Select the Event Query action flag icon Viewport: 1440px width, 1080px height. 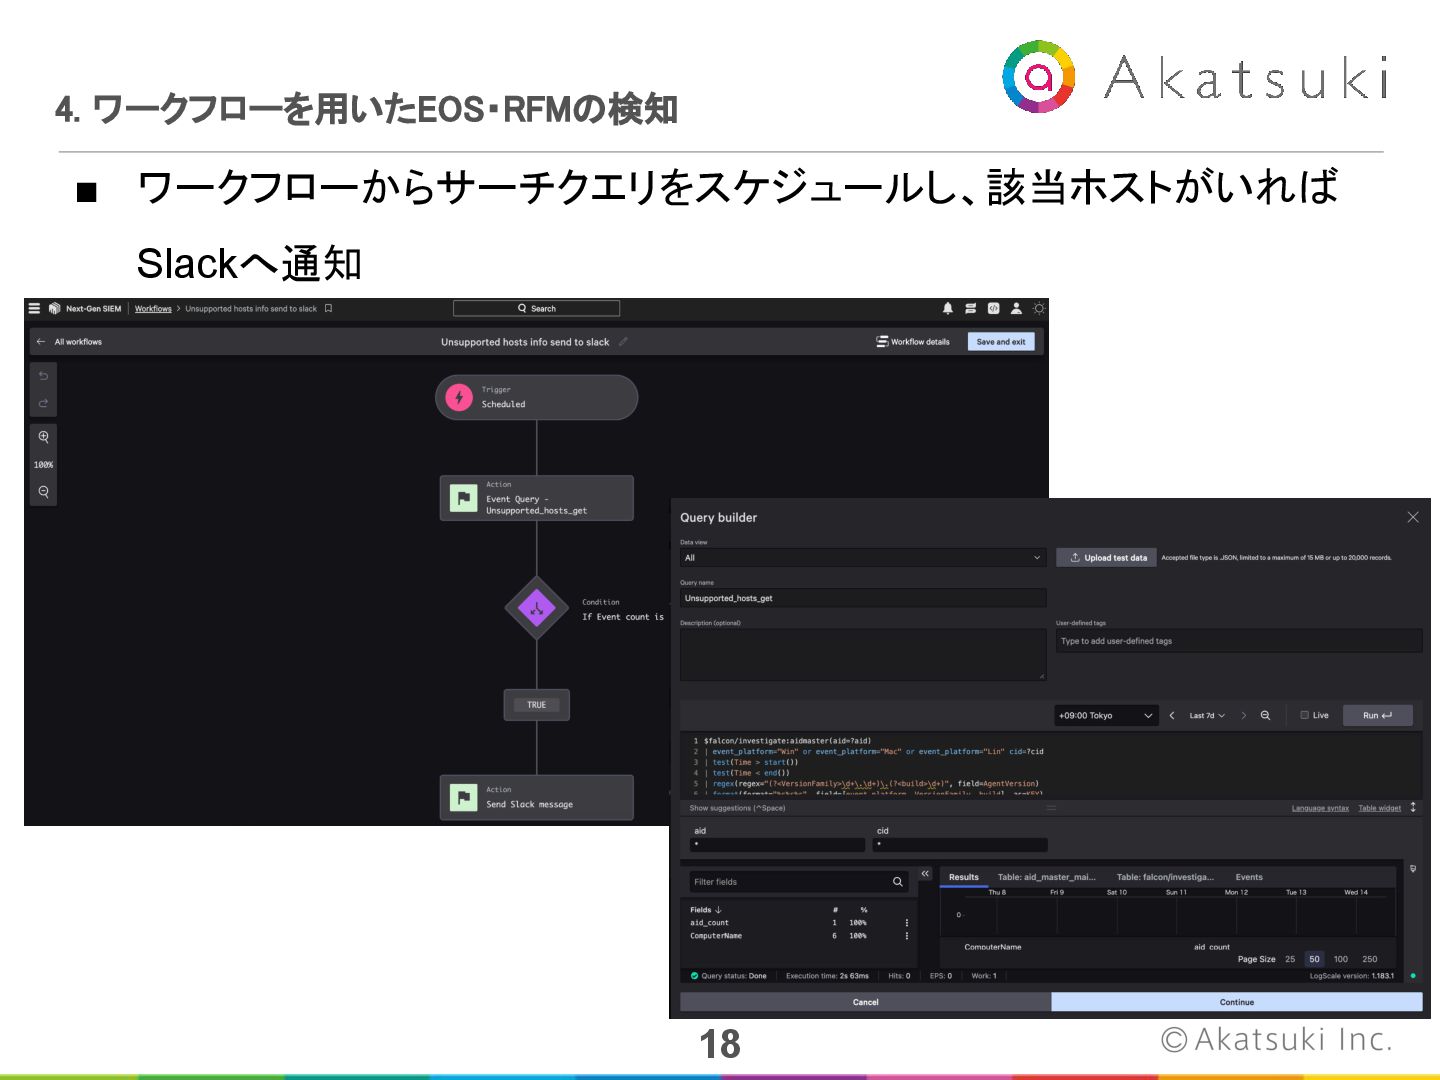[464, 498]
